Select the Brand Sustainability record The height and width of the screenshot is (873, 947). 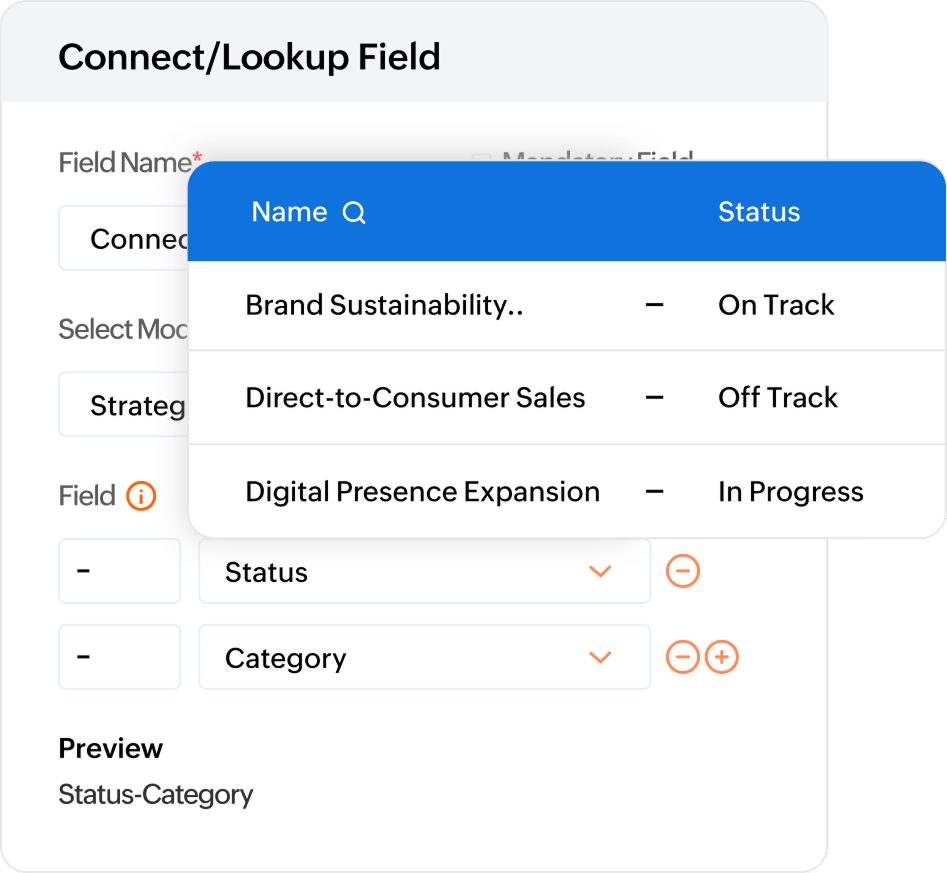tap(385, 305)
